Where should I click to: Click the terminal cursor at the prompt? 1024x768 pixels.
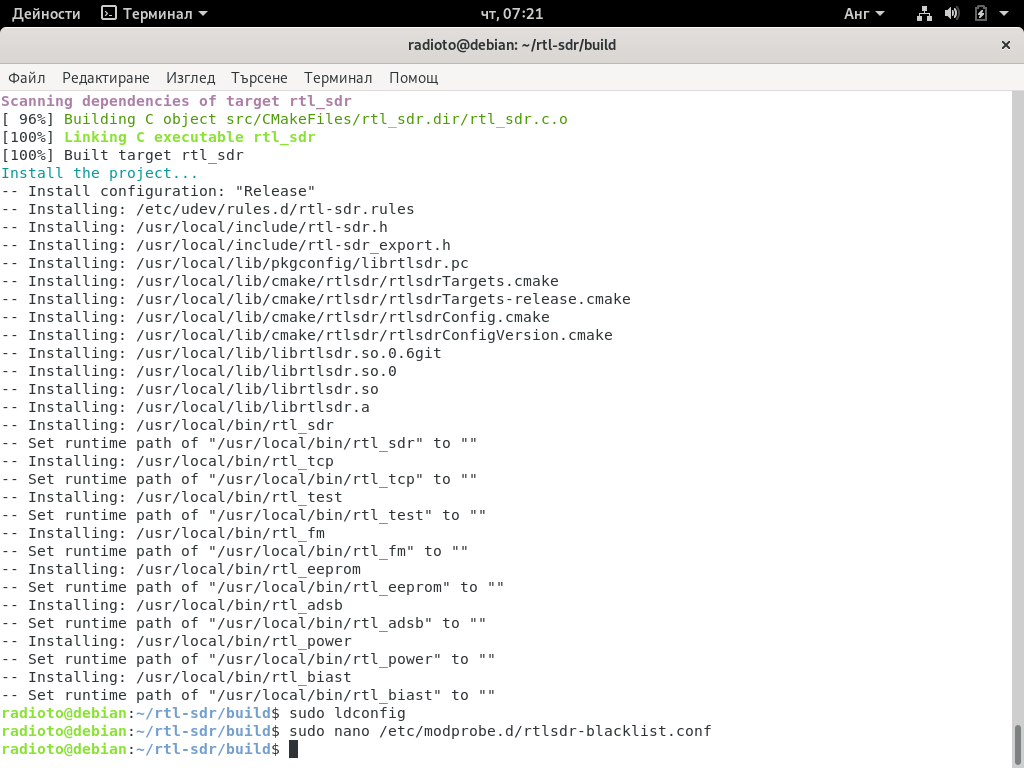click(293, 749)
